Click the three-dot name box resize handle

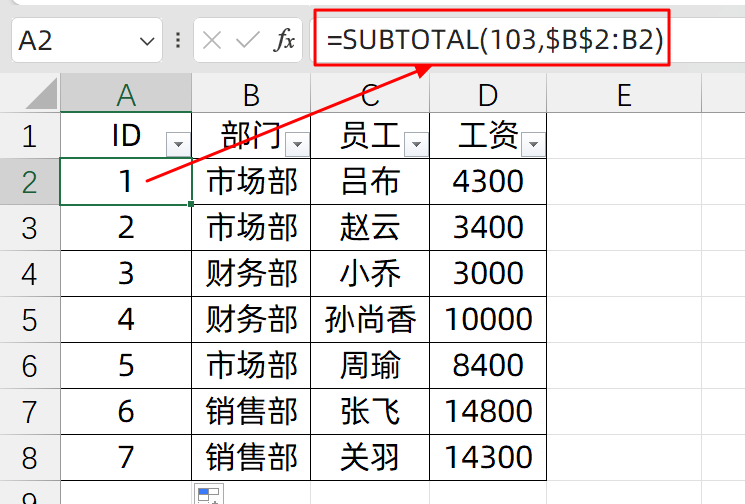point(178,40)
